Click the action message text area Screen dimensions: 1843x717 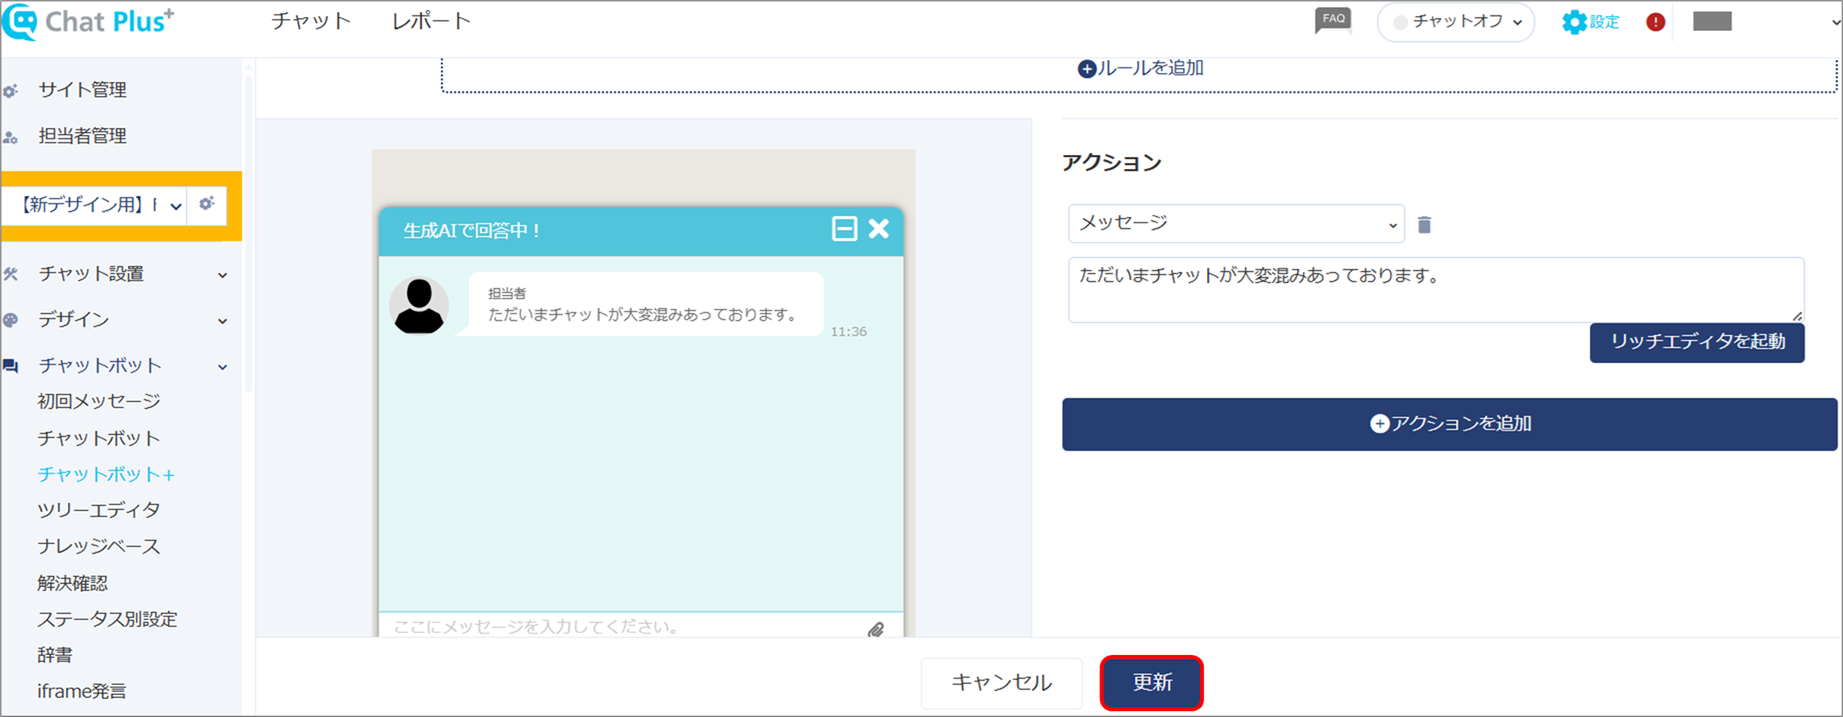coord(1436,290)
